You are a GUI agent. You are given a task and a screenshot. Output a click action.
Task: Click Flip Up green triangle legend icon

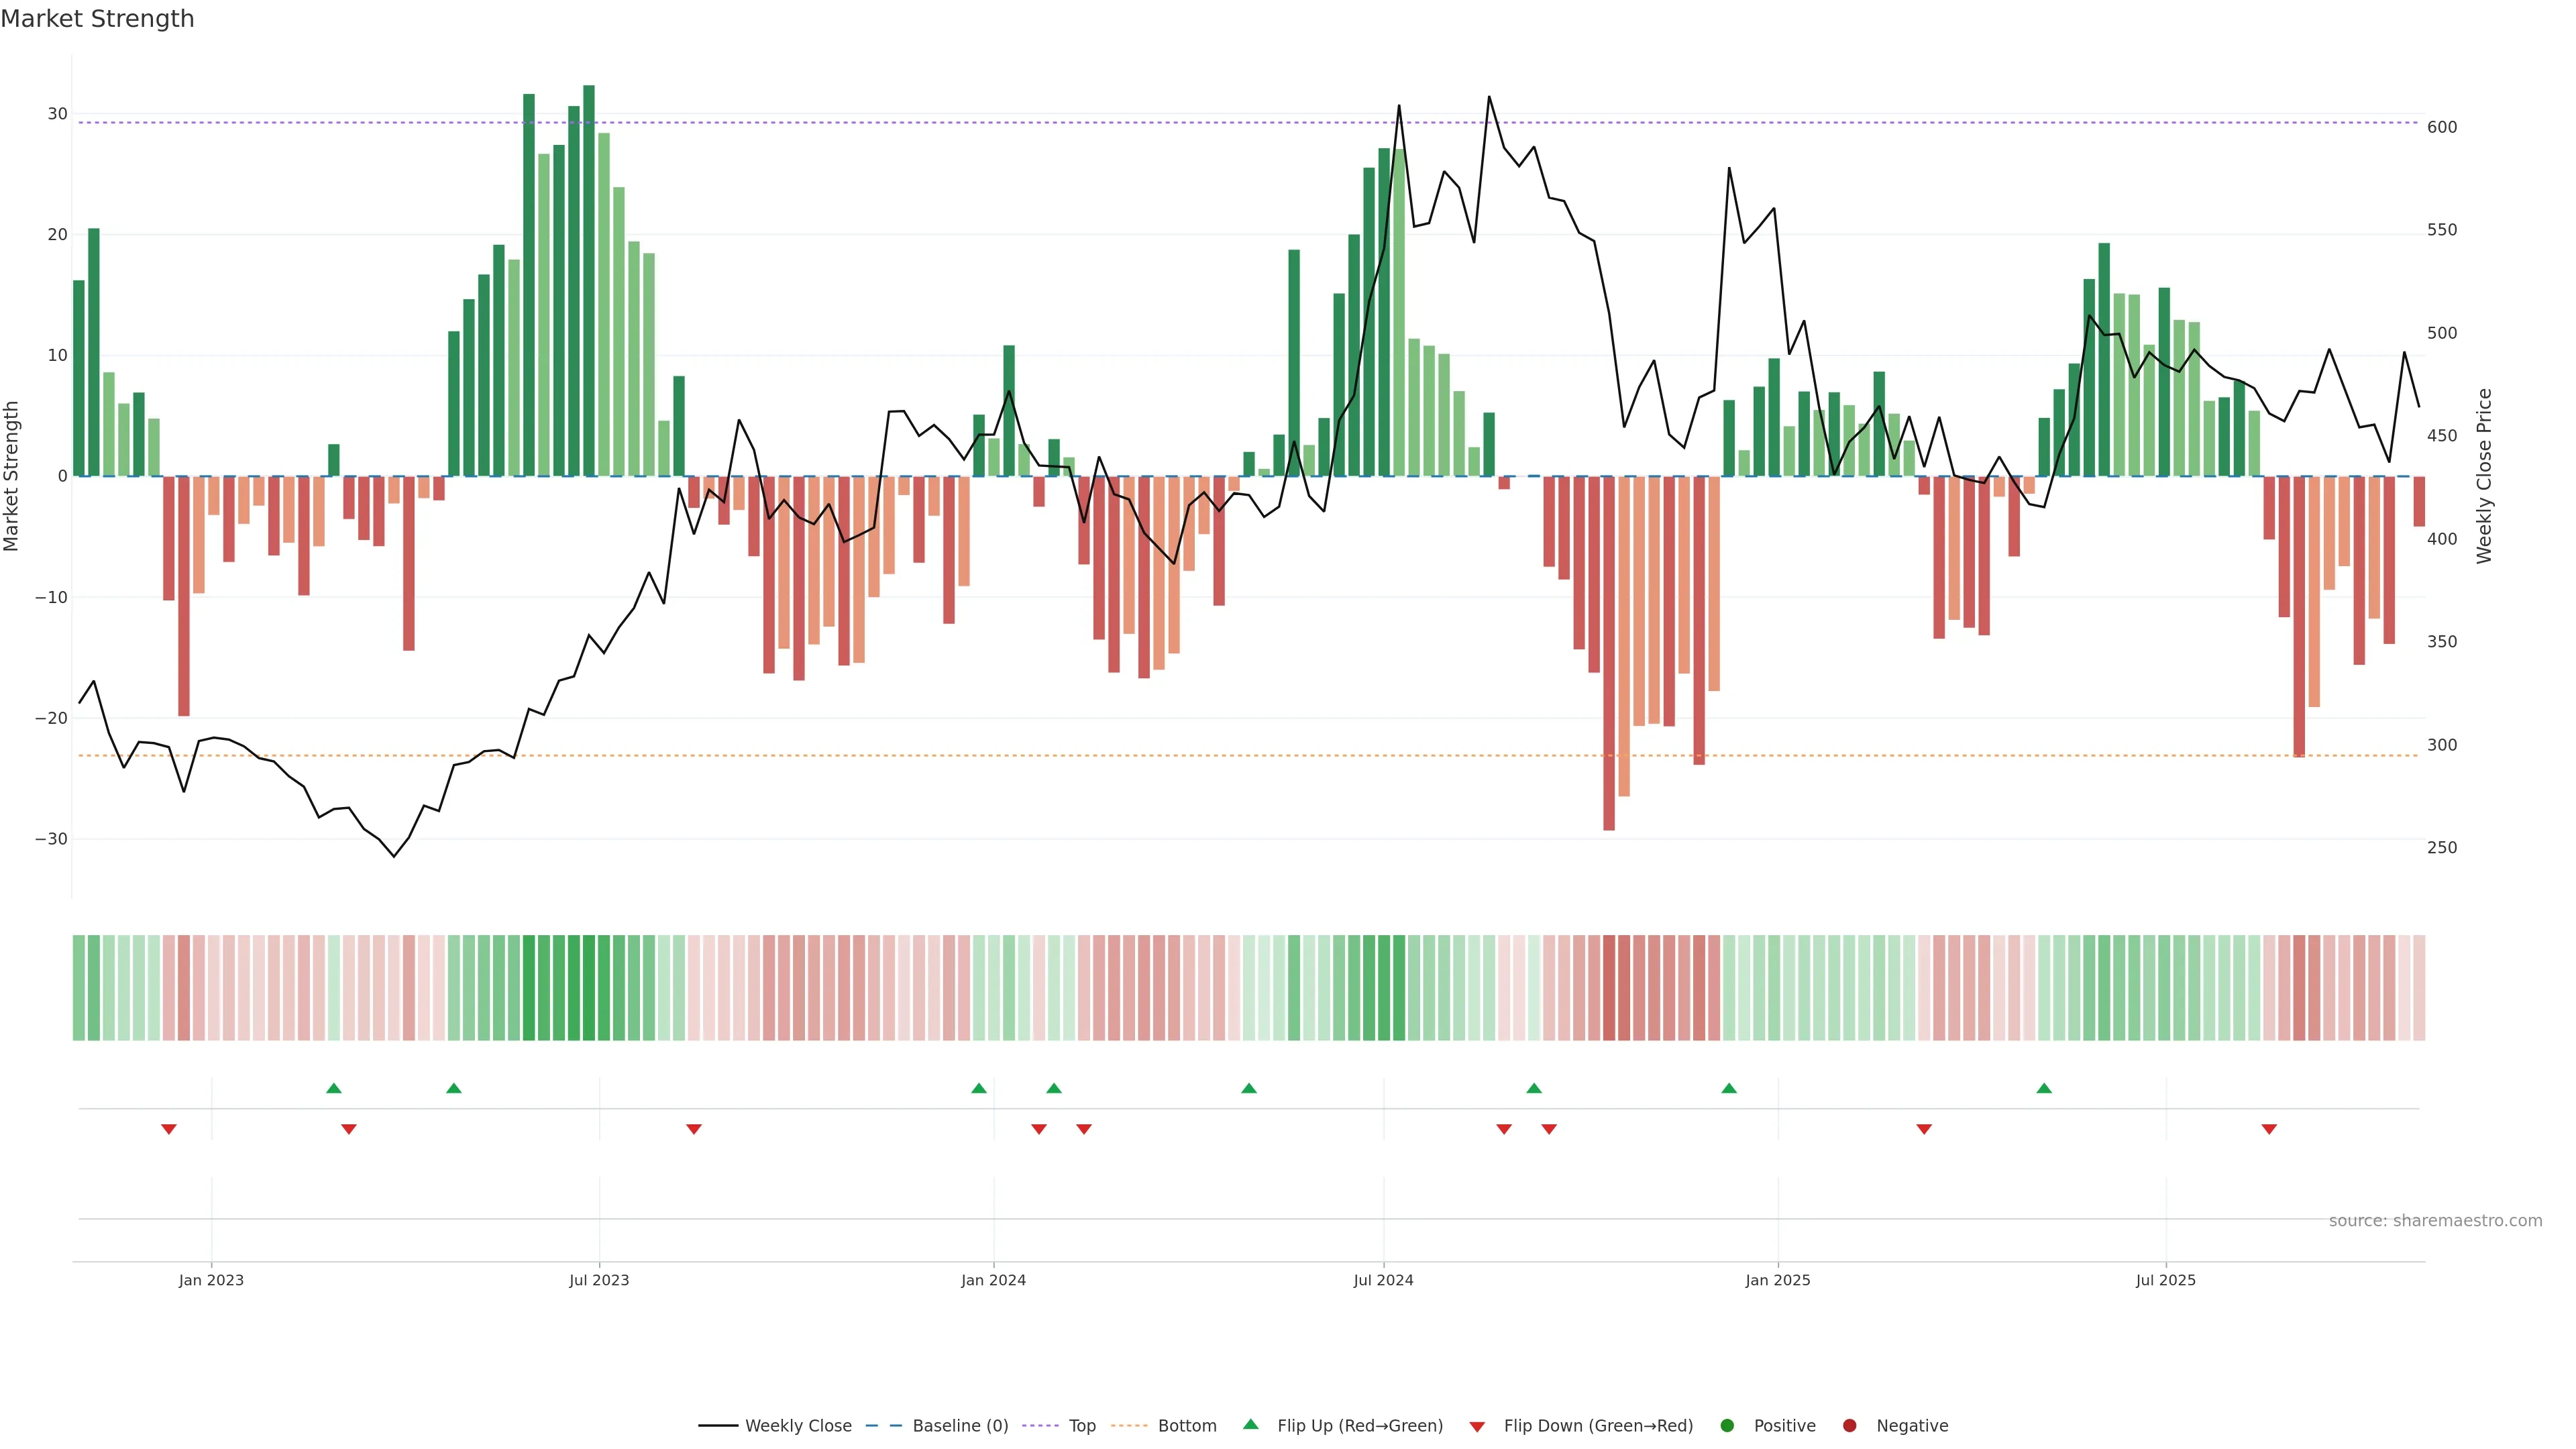click(1250, 1425)
